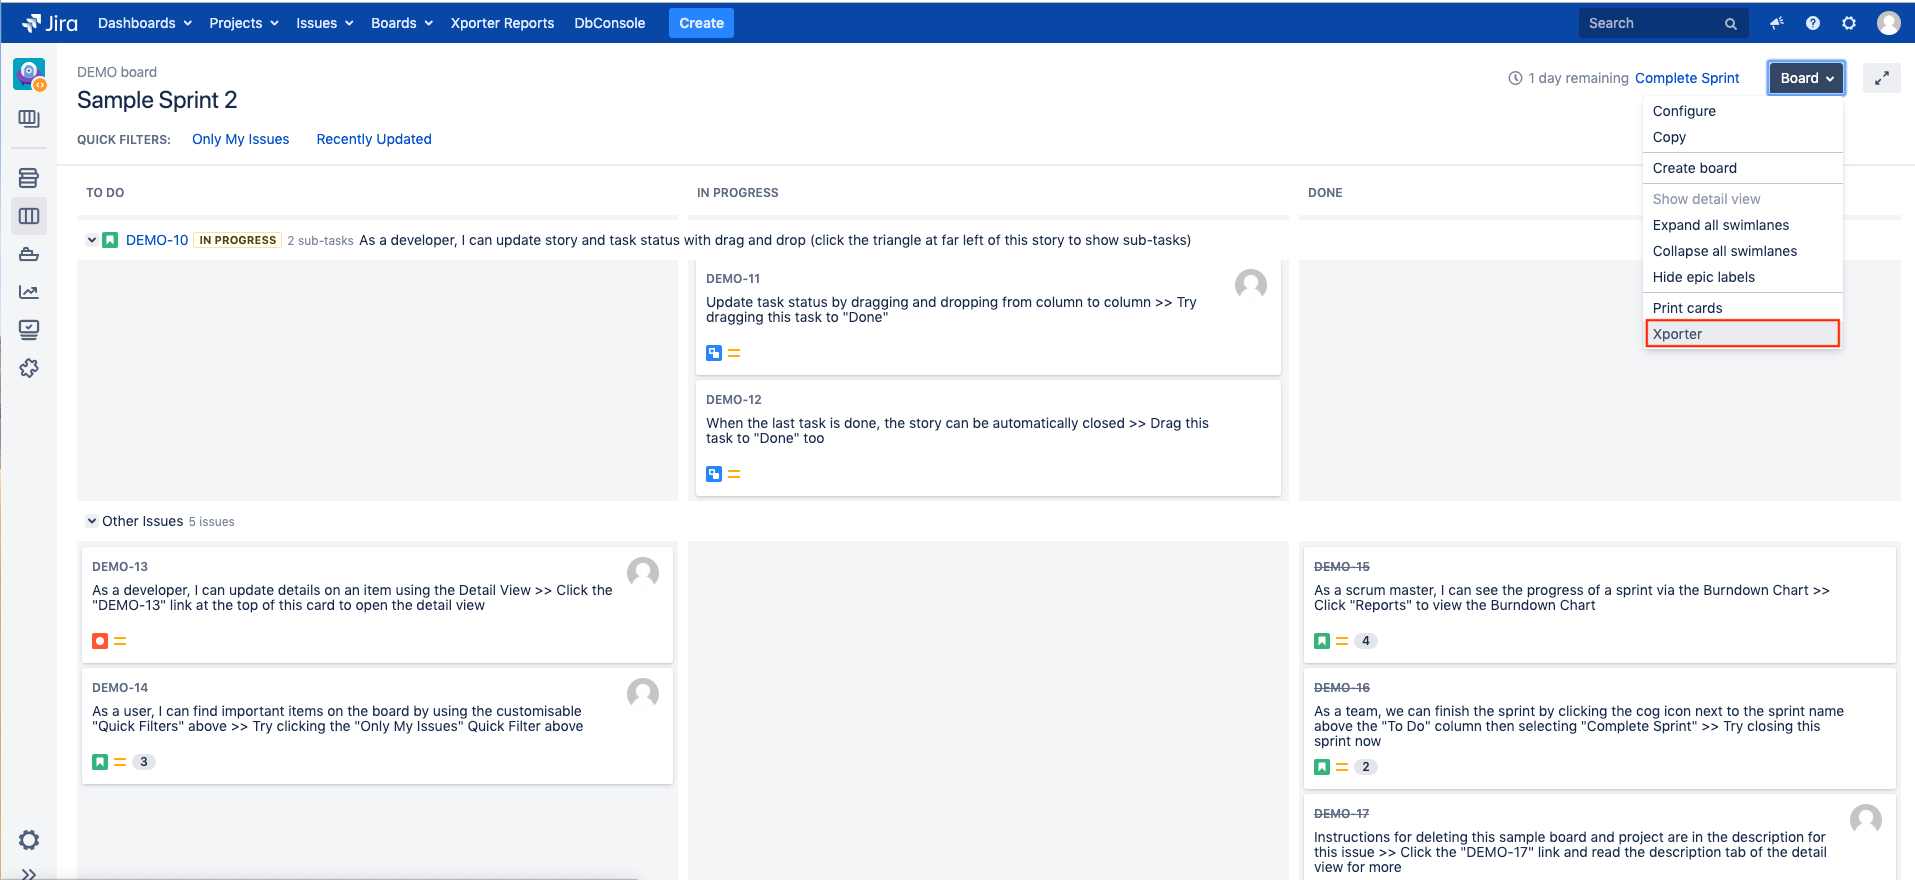This screenshot has height=880, width=1915.
Task: Open the Releases ship icon in the sidebar
Action: point(29,254)
